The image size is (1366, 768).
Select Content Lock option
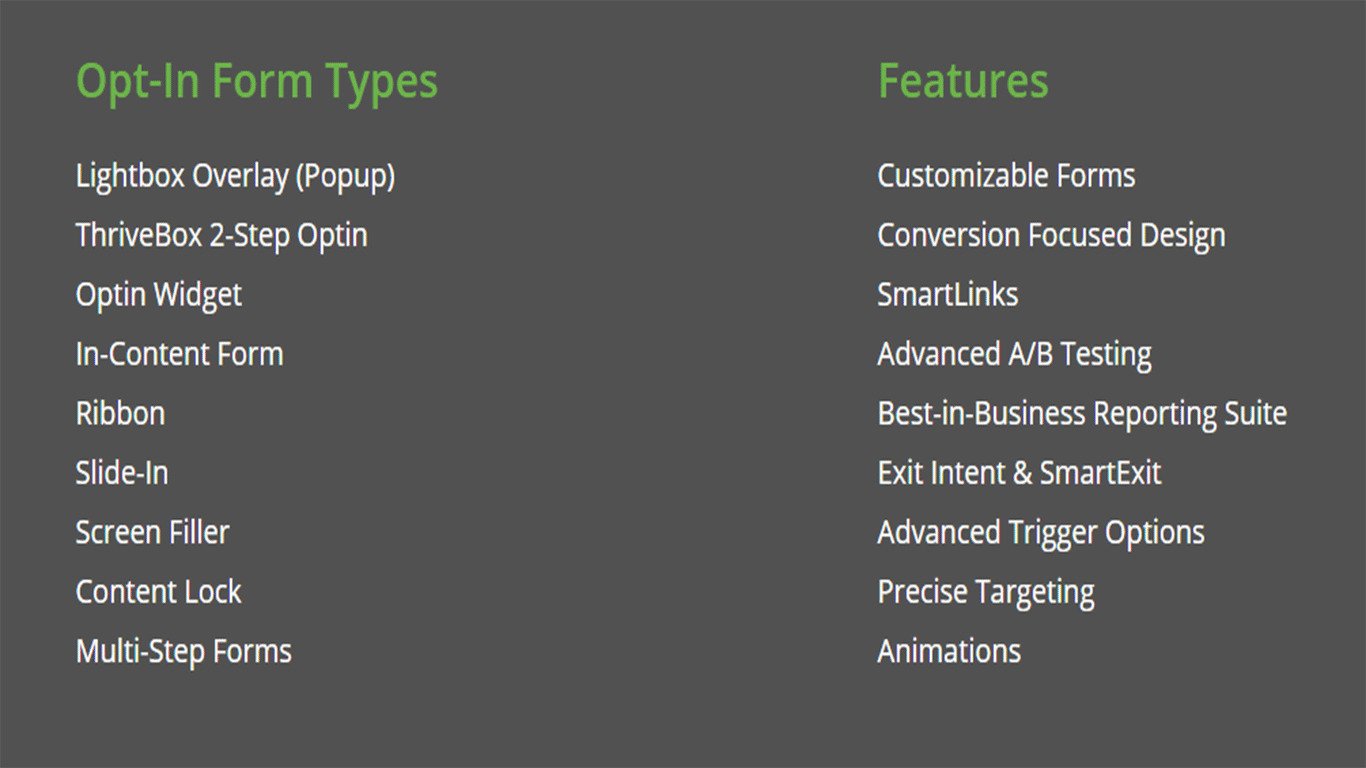point(159,592)
